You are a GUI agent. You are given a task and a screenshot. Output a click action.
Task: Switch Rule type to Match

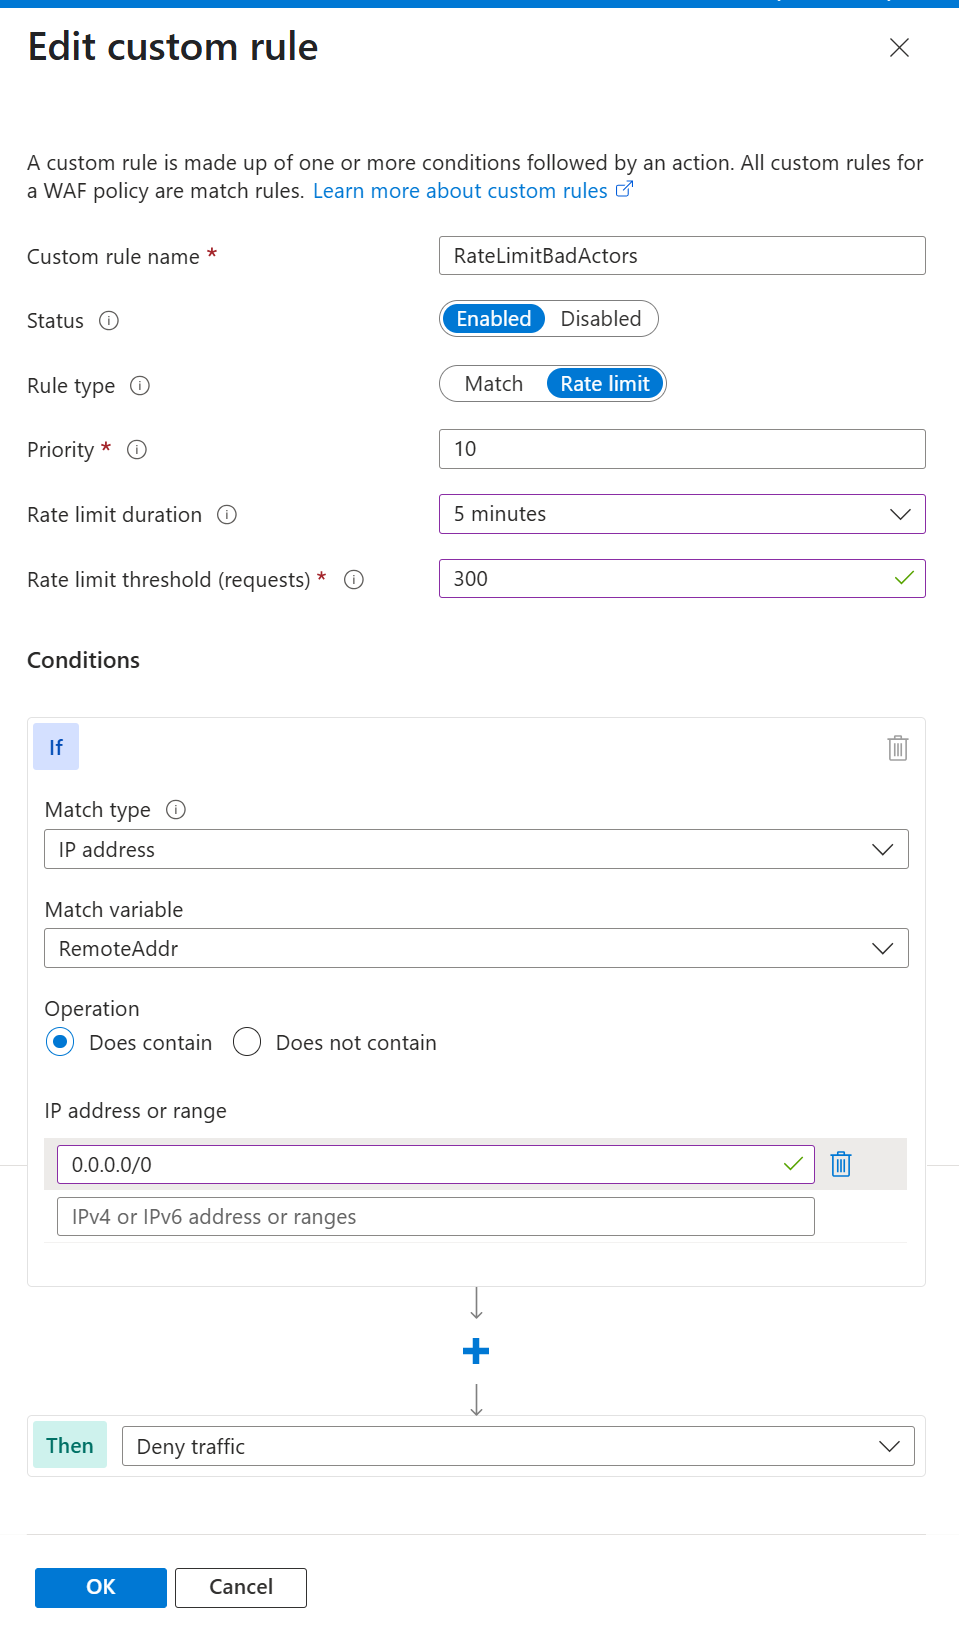494,384
